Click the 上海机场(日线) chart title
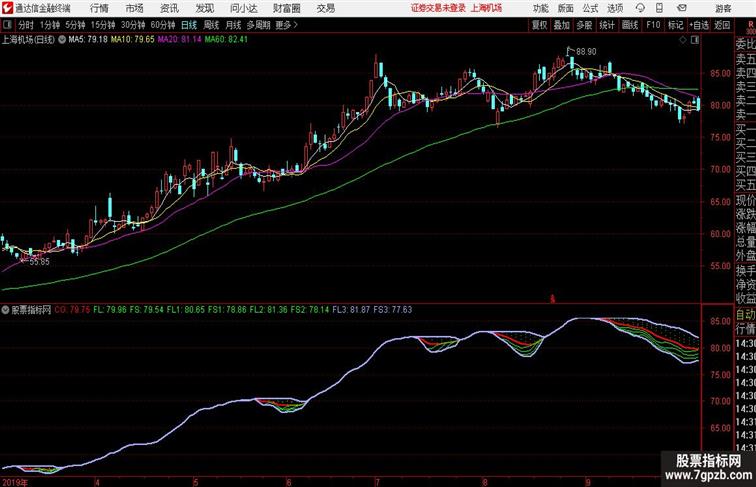 (28, 40)
